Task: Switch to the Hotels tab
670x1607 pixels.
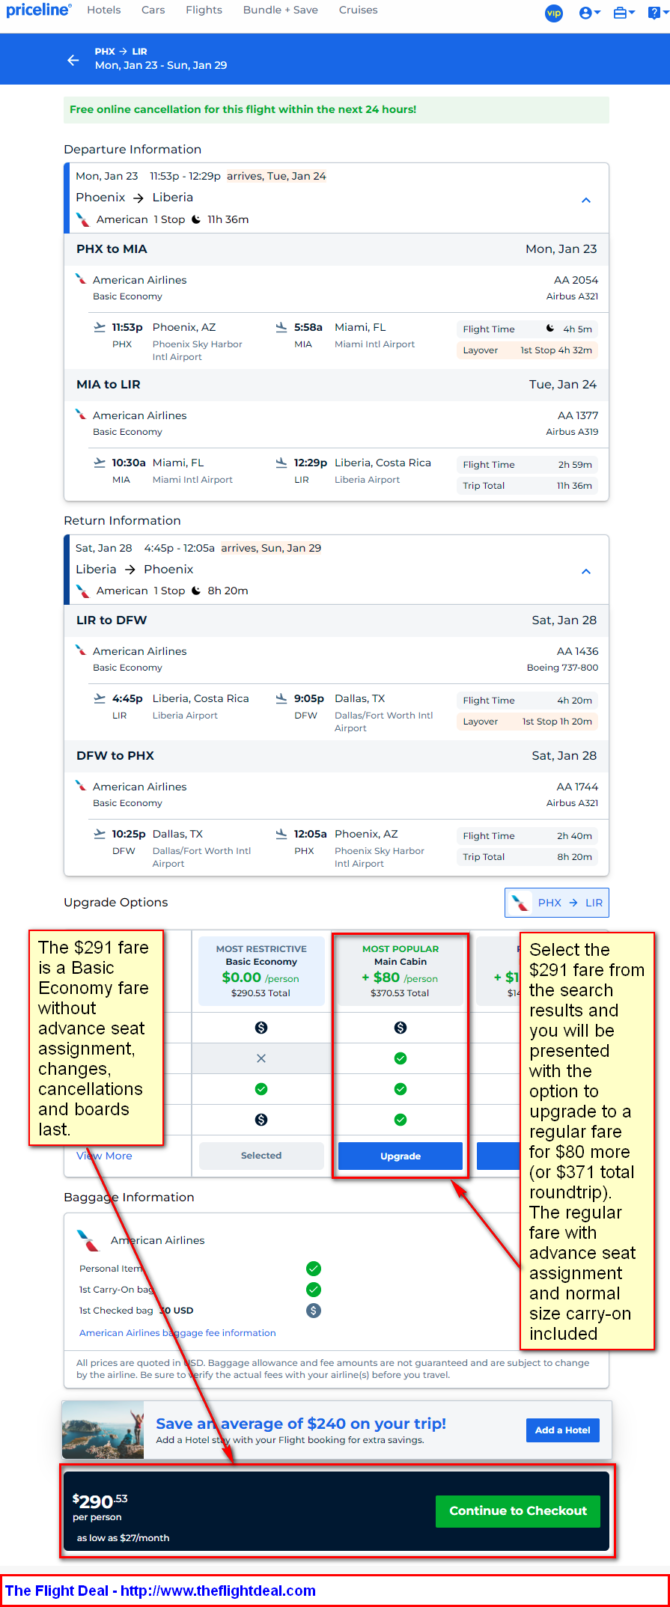Action: pyautogui.click(x=104, y=10)
